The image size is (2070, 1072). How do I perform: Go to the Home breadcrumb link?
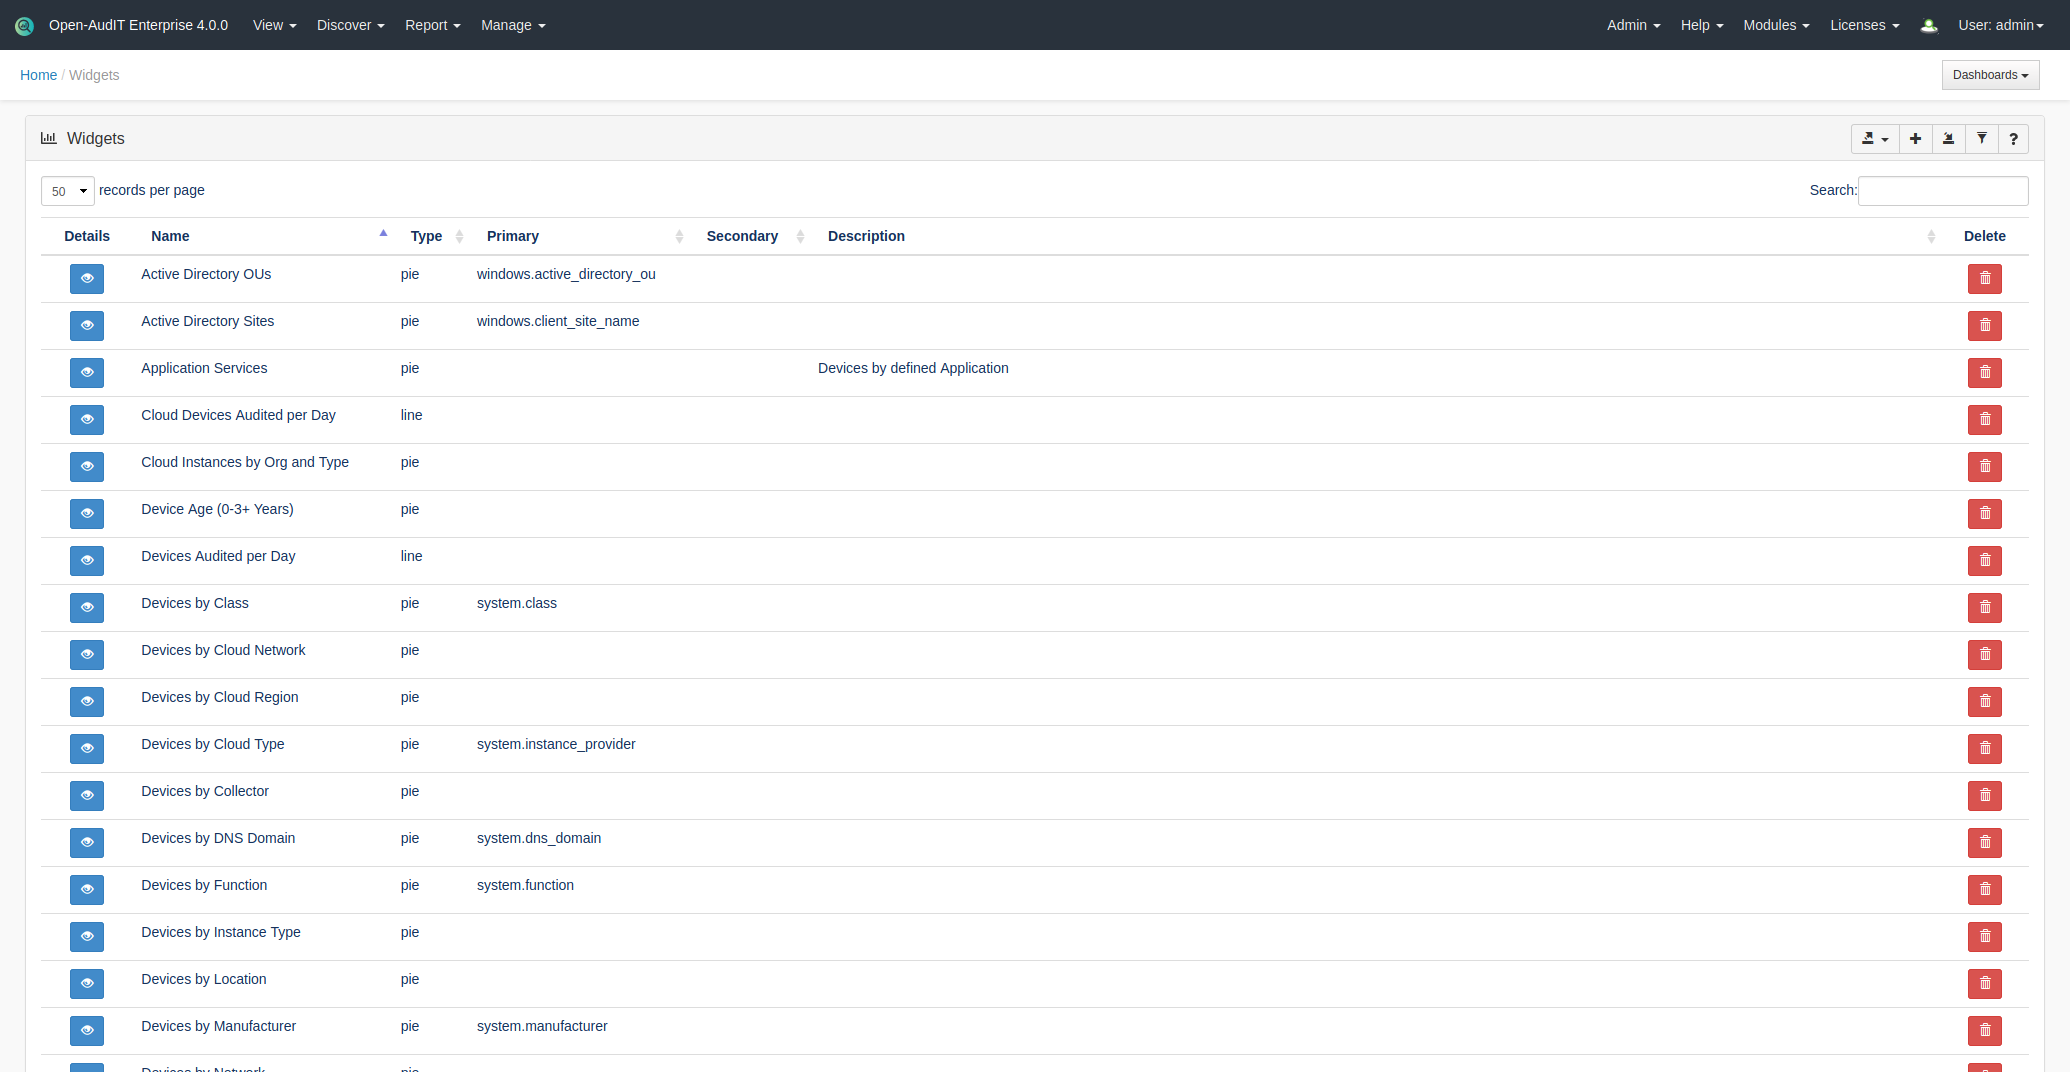(38, 75)
